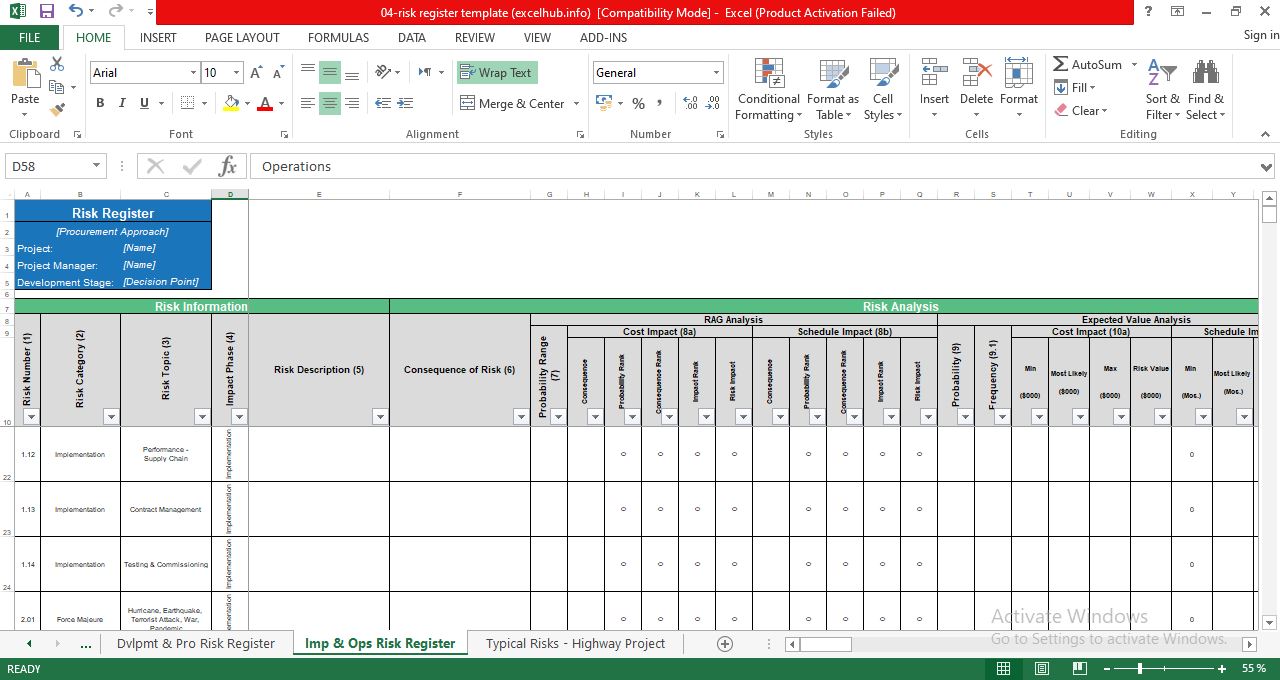Toggle italic formatting
This screenshot has height=680, width=1280.
point(120,103)
